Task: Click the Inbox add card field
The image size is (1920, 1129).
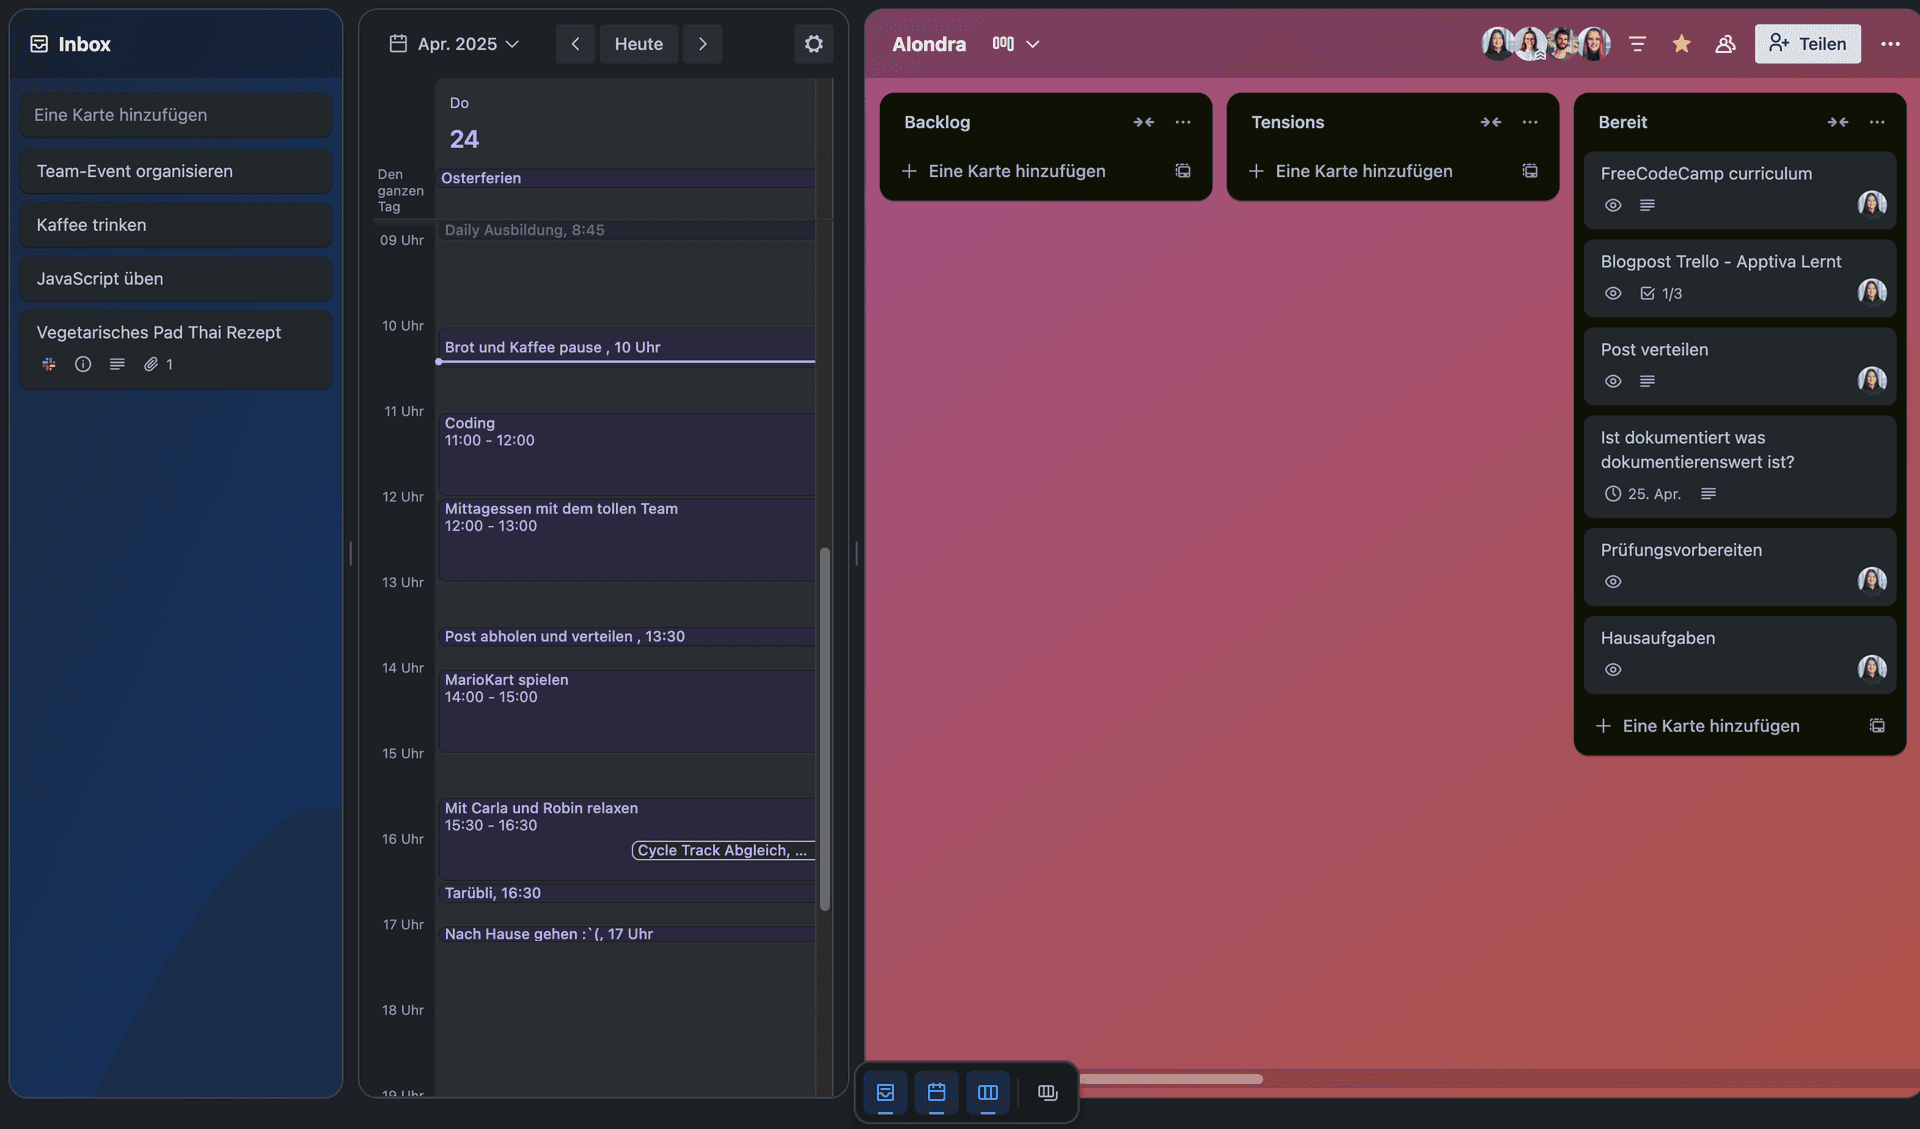Action: [x=176, y=115]
